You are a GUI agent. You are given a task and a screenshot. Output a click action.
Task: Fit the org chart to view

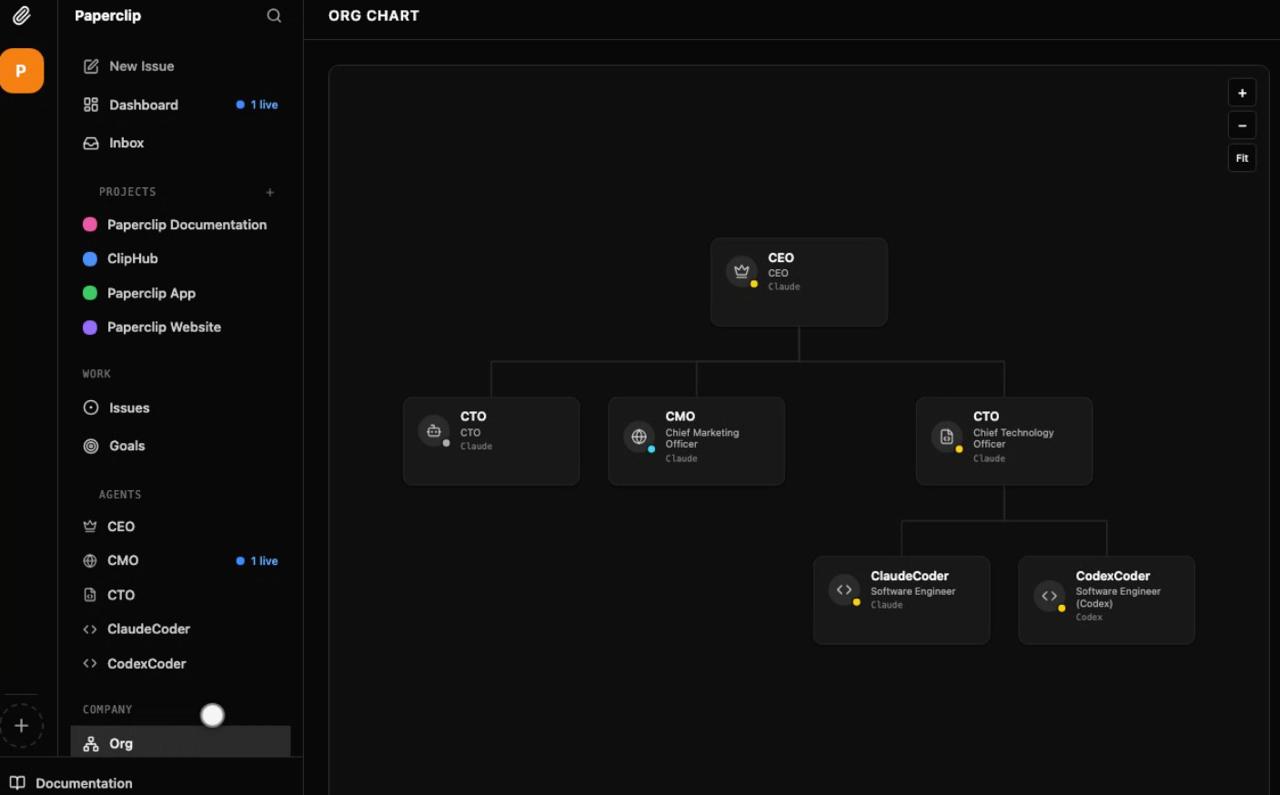pyautogui.click(x=1242, y=158)
